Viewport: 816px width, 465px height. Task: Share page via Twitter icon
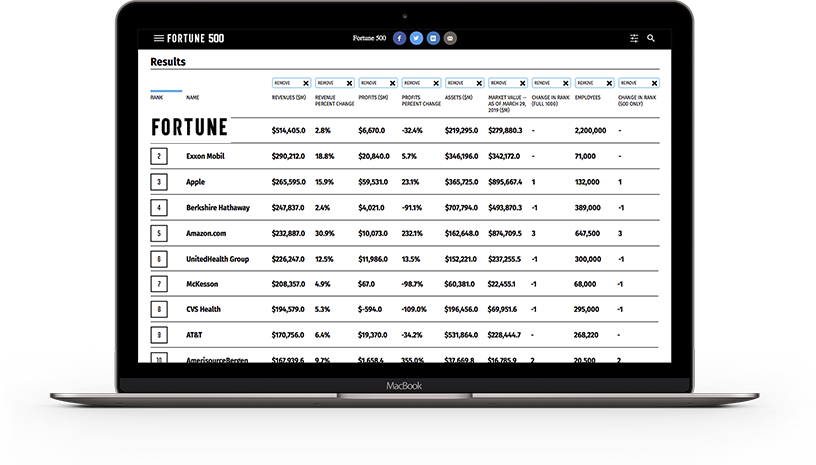tap(416, 39)
